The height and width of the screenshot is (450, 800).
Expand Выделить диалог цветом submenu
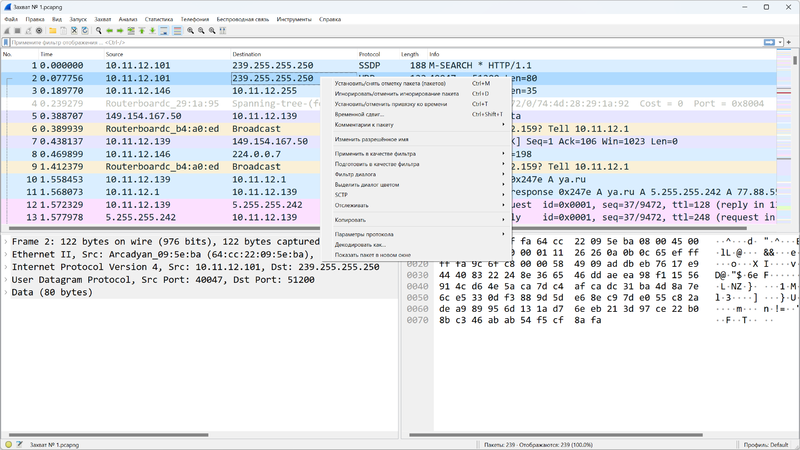point(416,185)
